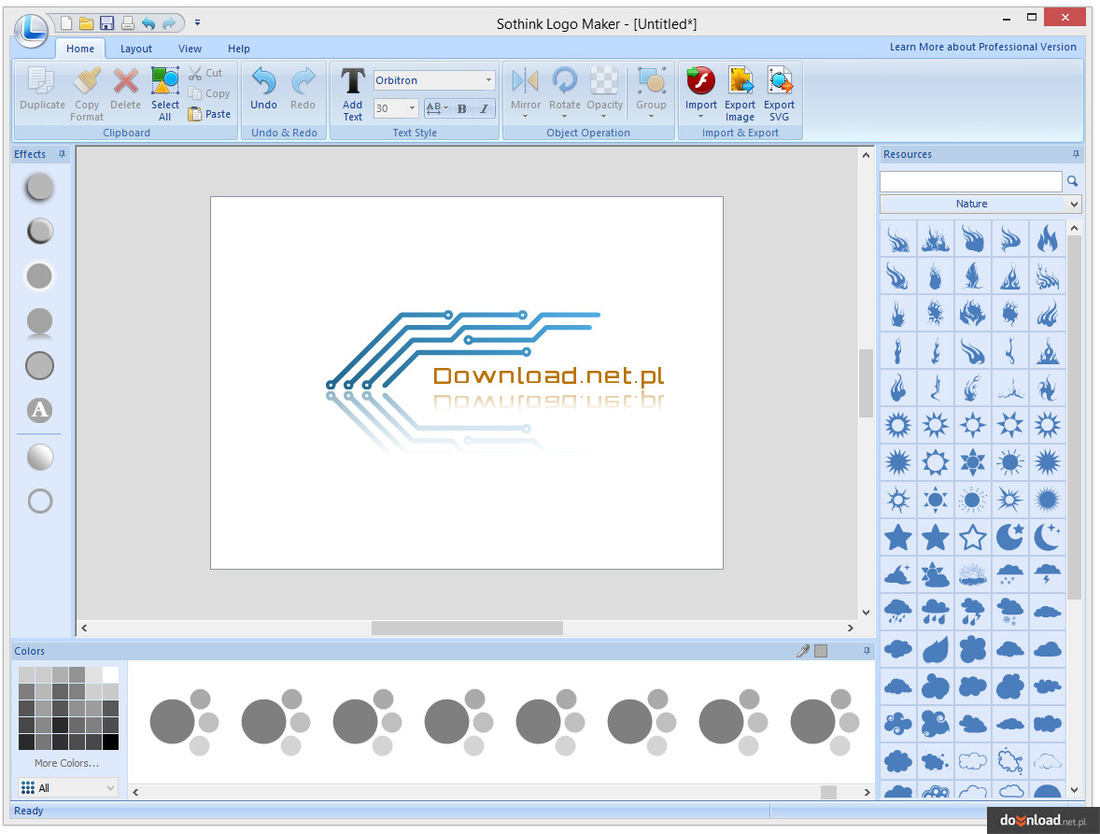Click the More Colors... button
Viewport: 1100px width, 834px height.
pos(67,763)
